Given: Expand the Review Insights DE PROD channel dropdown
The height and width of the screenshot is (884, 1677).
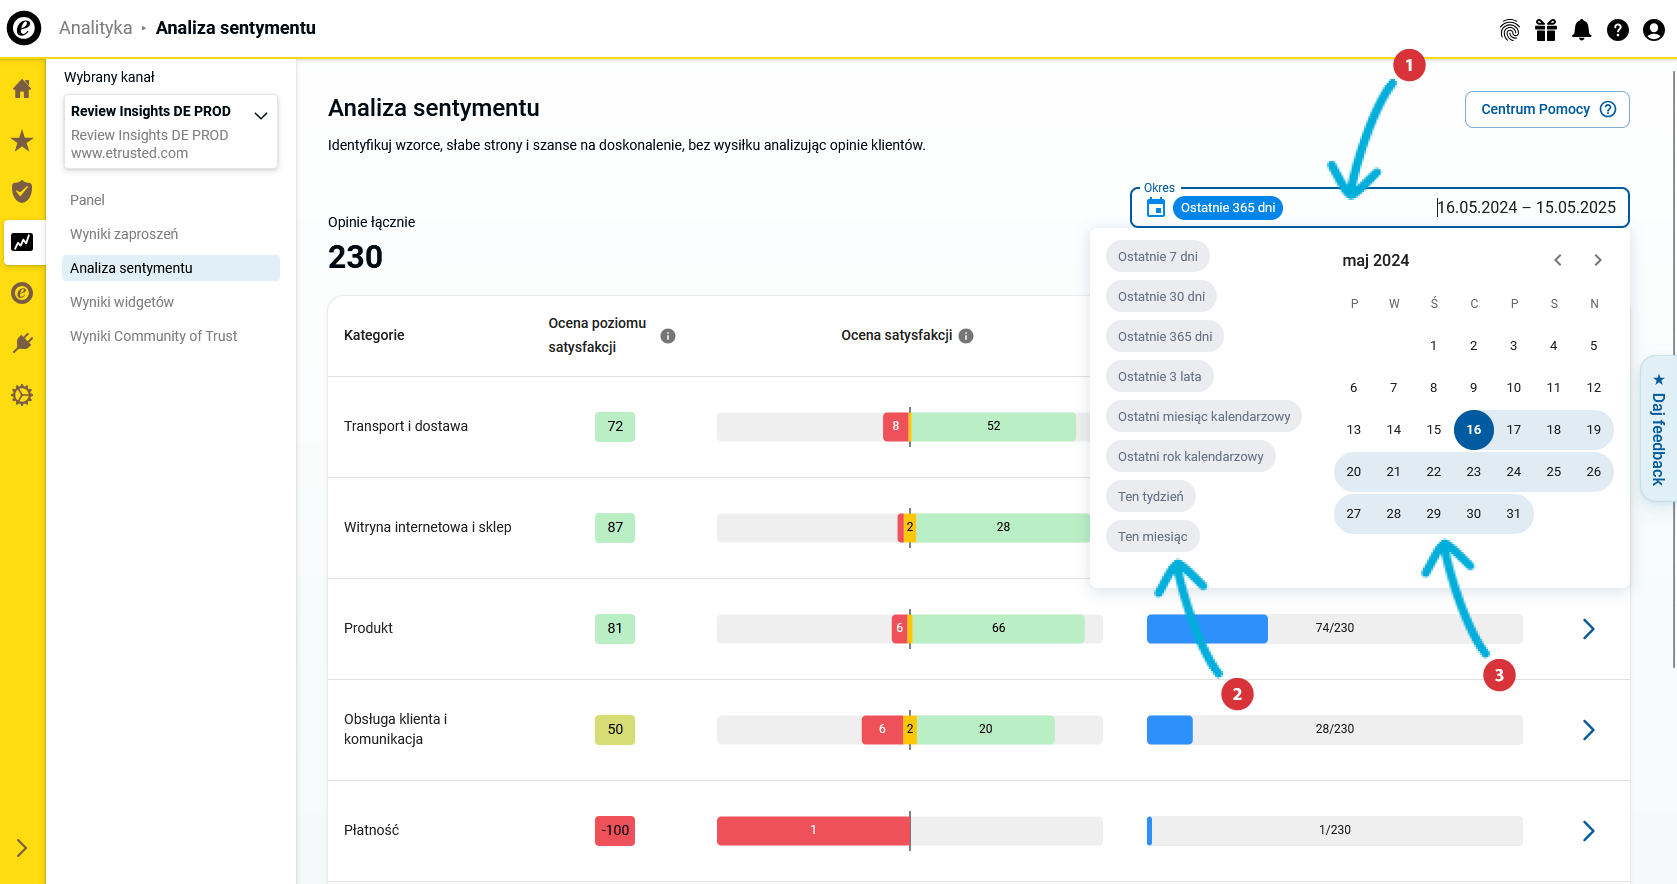Looking at the screenshot, I should coord(261,116).
